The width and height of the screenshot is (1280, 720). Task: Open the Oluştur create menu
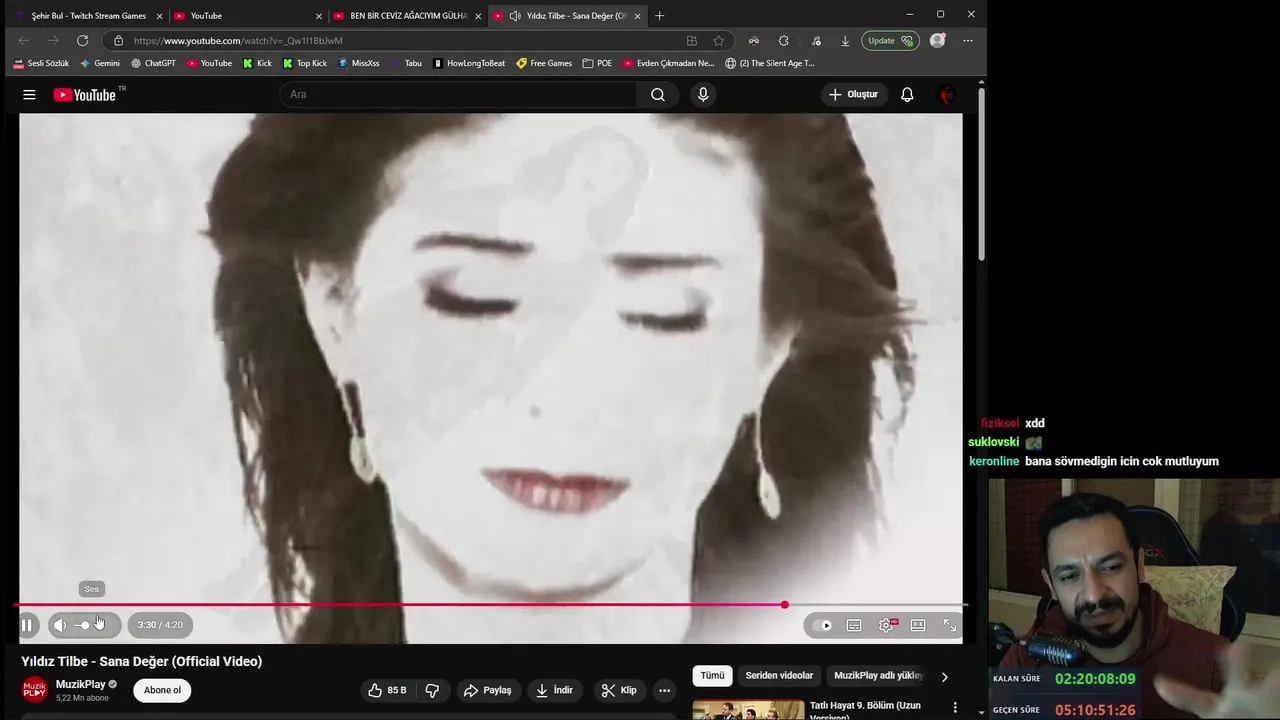(x=853, y=95)
